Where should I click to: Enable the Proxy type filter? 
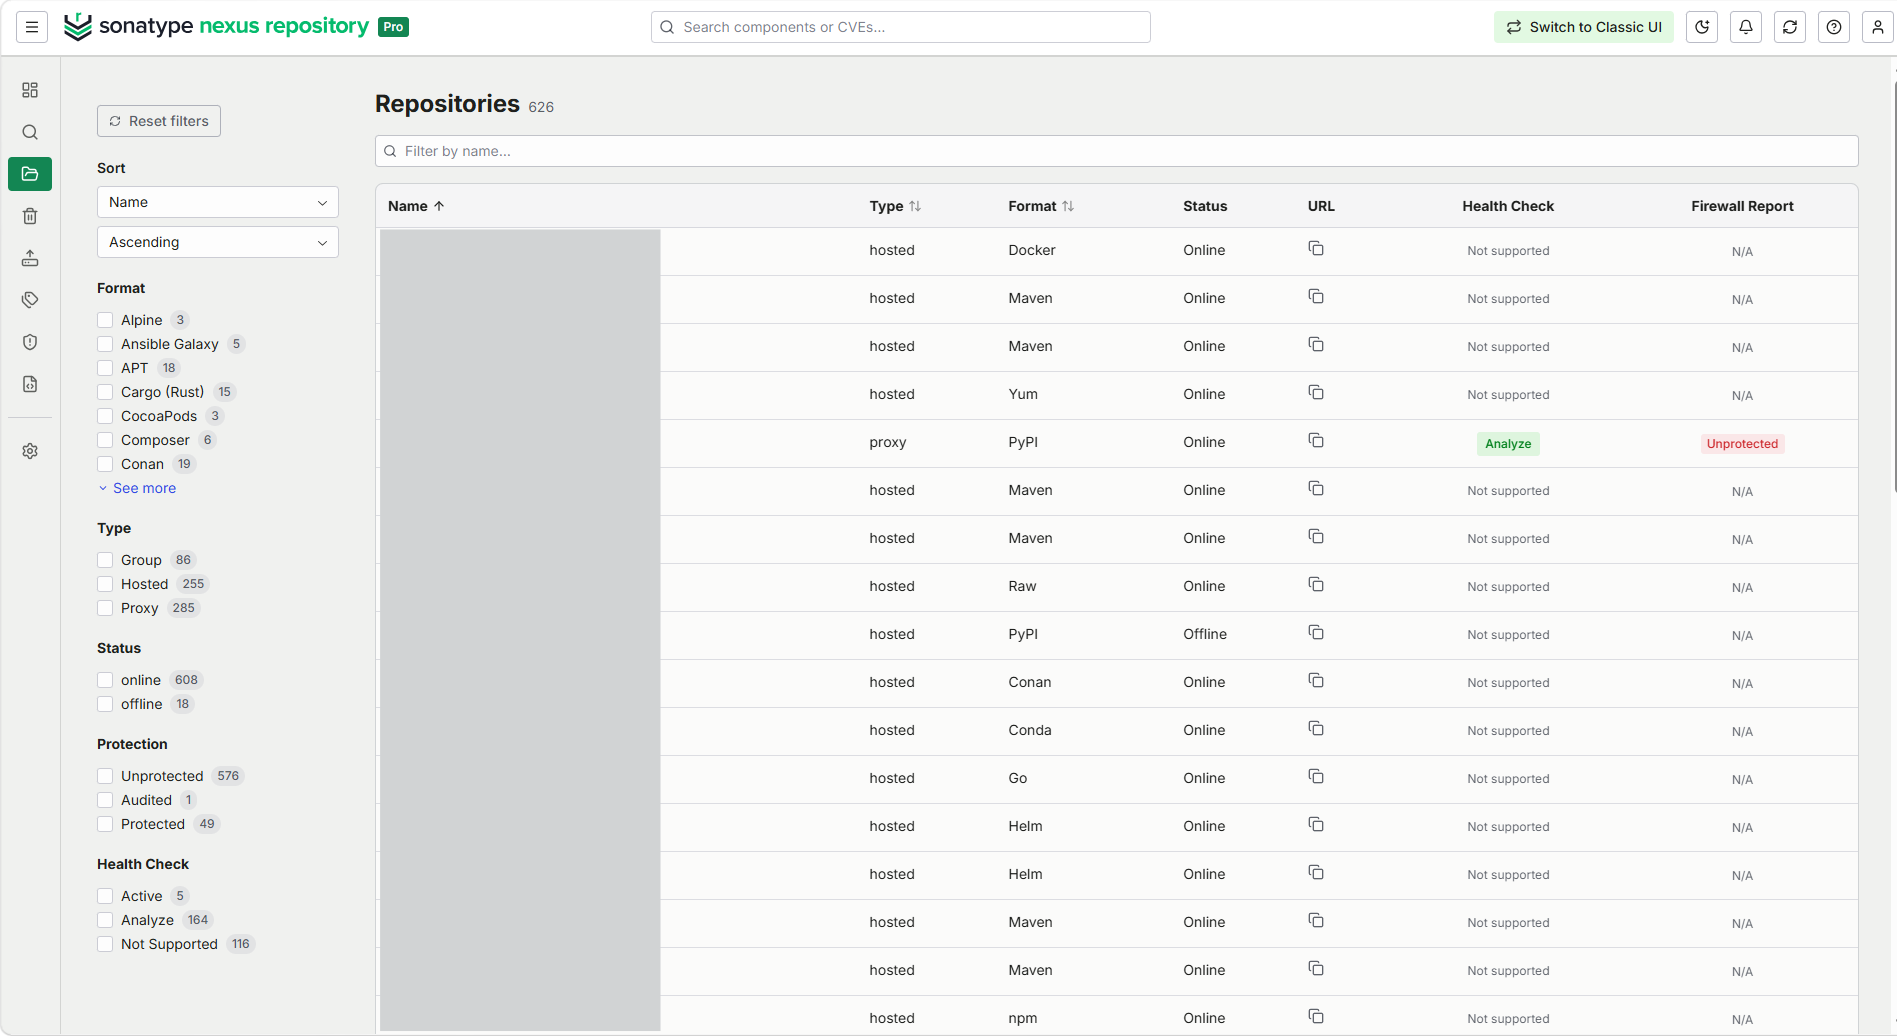click(x=105, y=608)
